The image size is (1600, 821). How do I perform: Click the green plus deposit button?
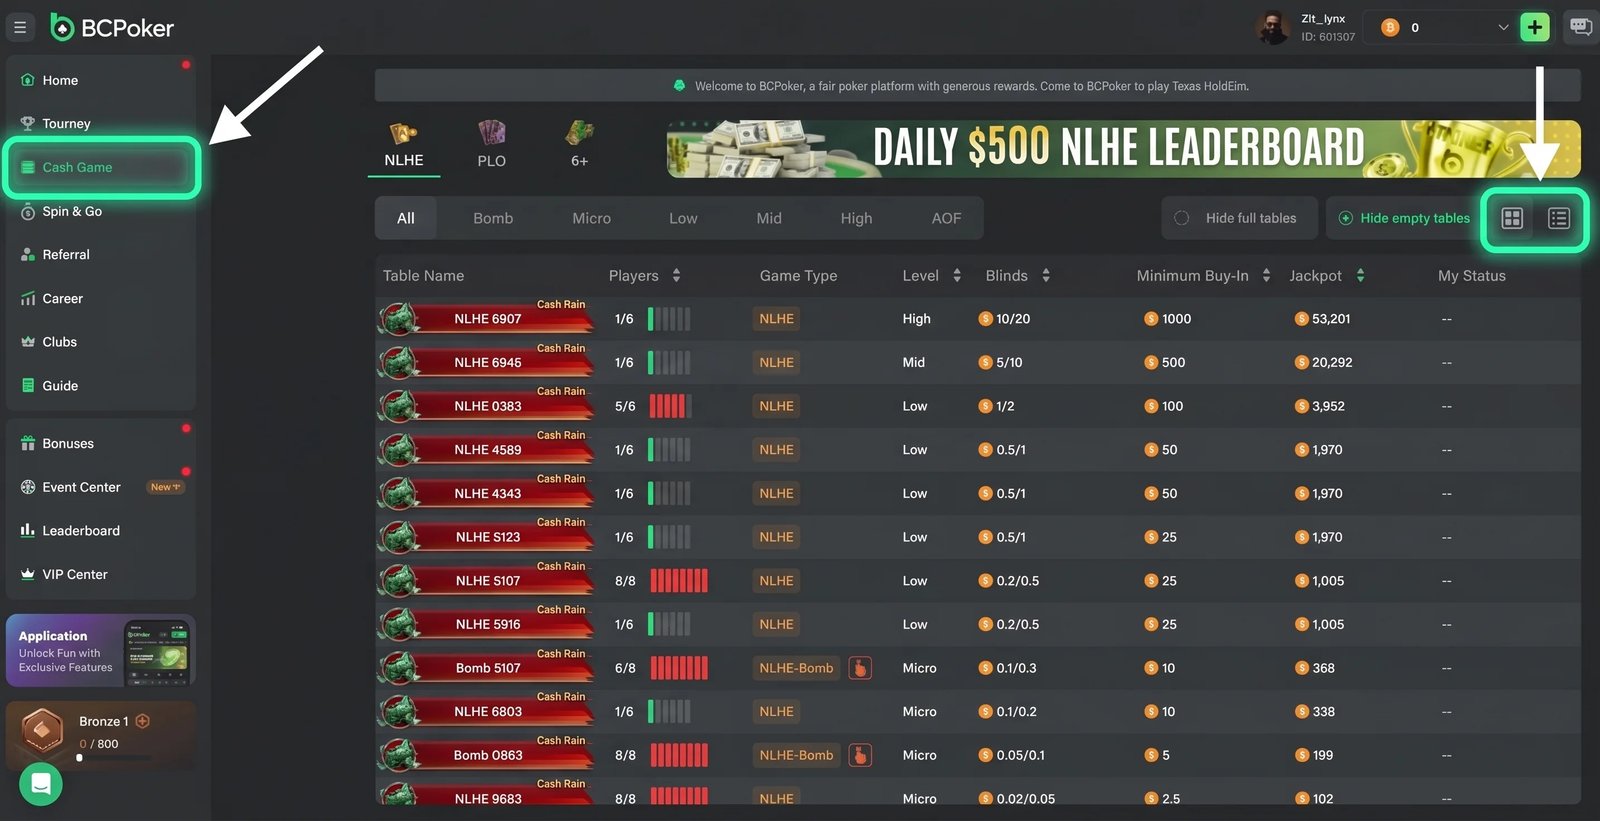click(1535, 27)
